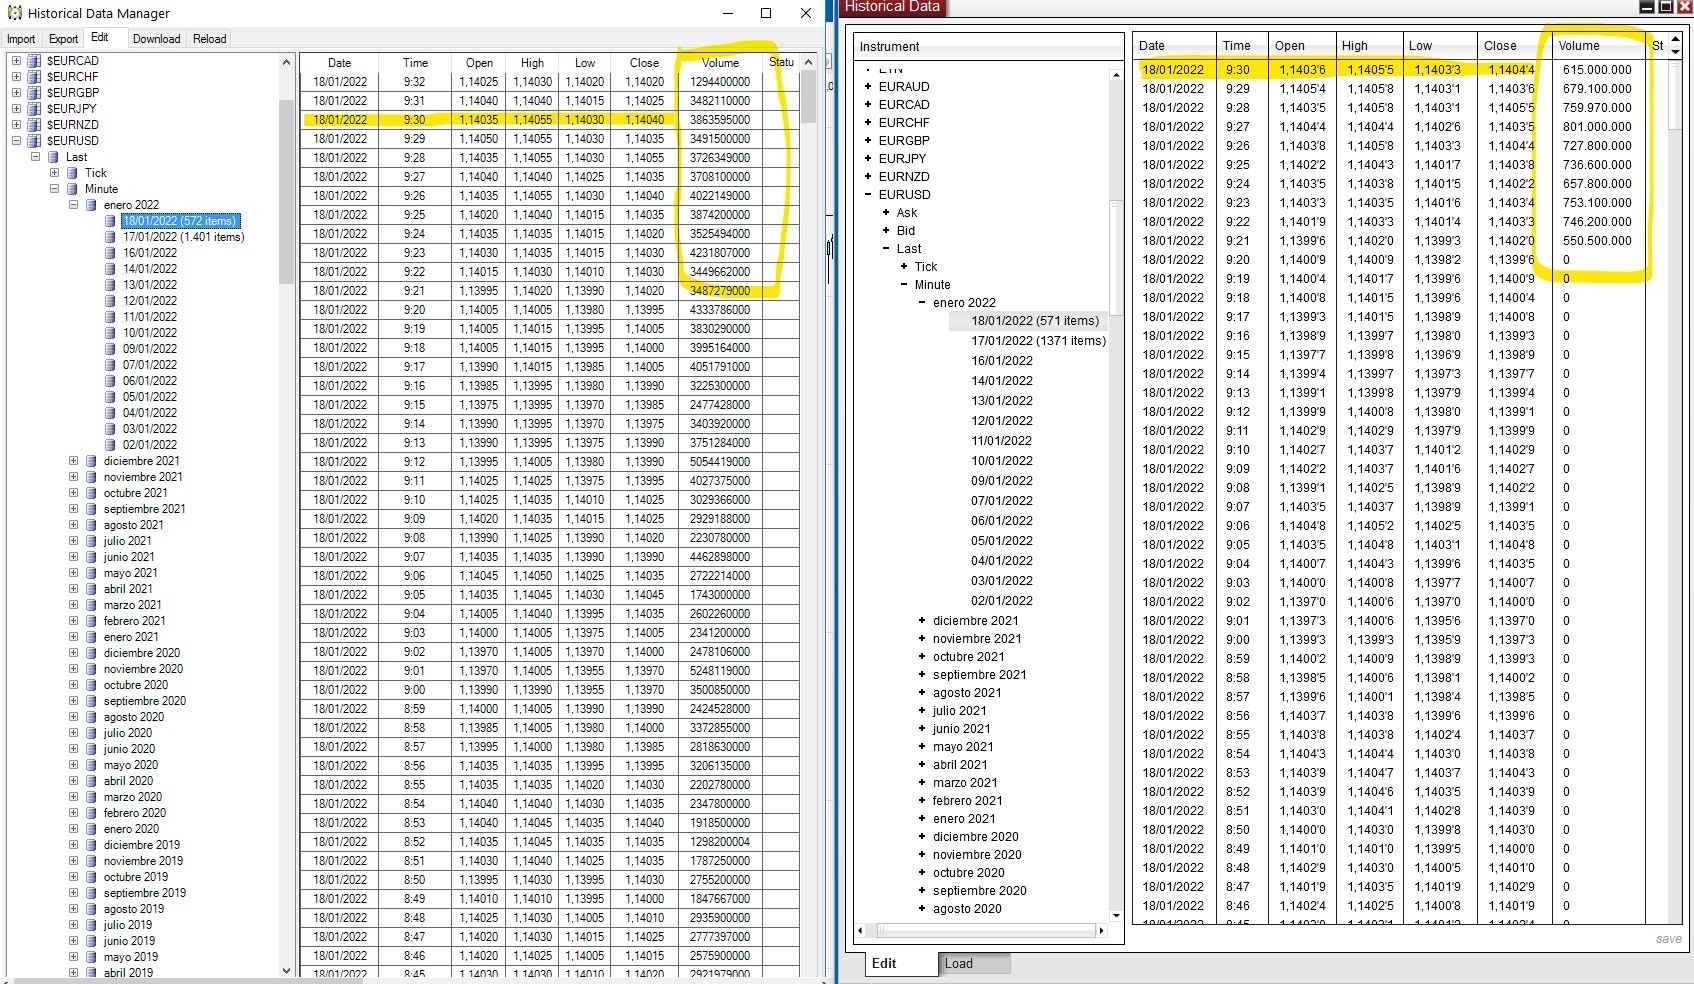Click the icon beside diciembre 2021 in Data Manager
Viewport: 1694px width, 984px height.
[91, 461]
